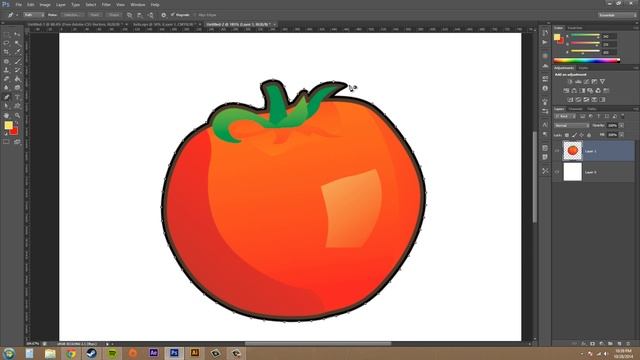Toggle visibility of Layer 1
The height and width of the screenshot is (360, 640).
[557, 151]
